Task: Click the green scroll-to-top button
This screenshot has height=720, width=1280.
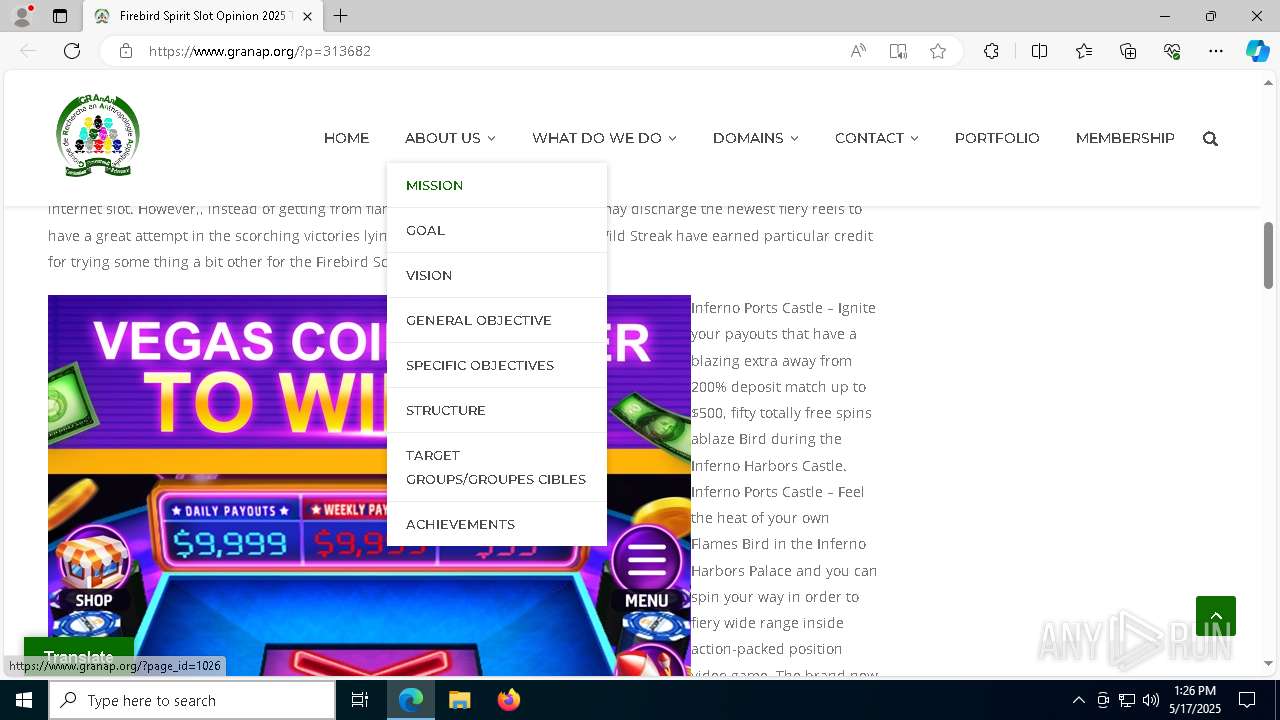Action: pyautogui.click(x=1216, y=616)
